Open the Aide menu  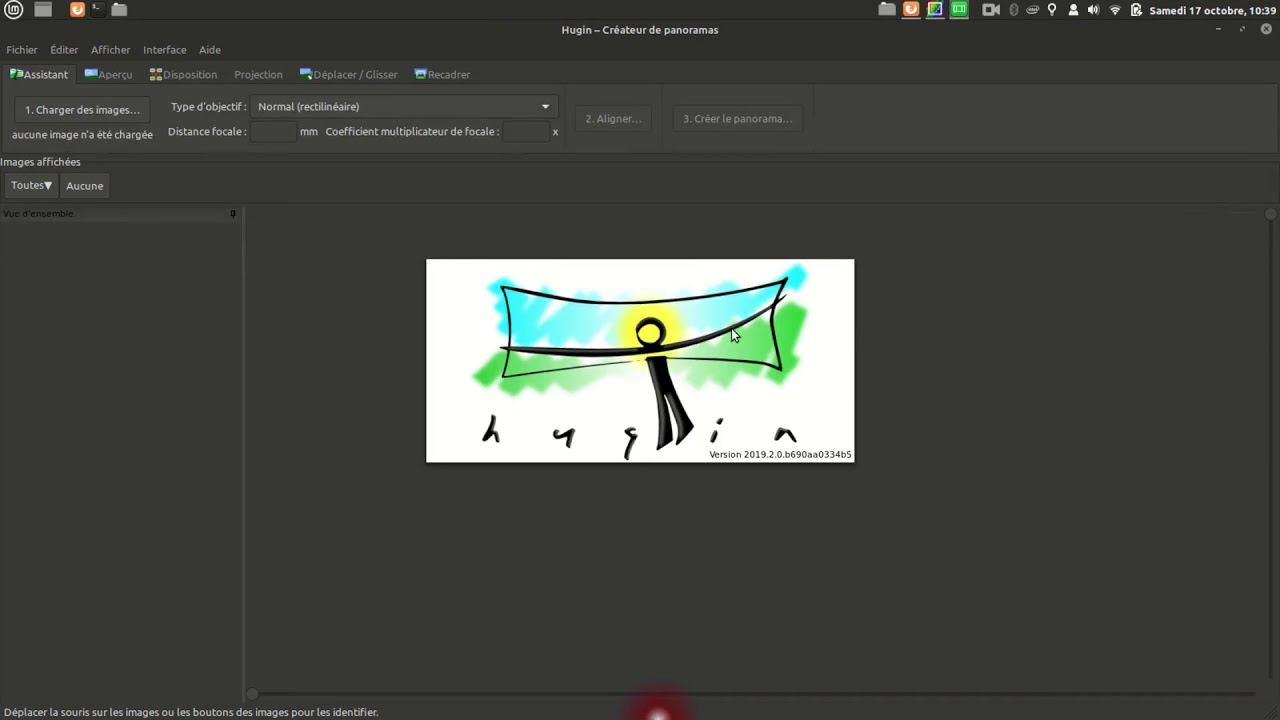pos(209,50)
